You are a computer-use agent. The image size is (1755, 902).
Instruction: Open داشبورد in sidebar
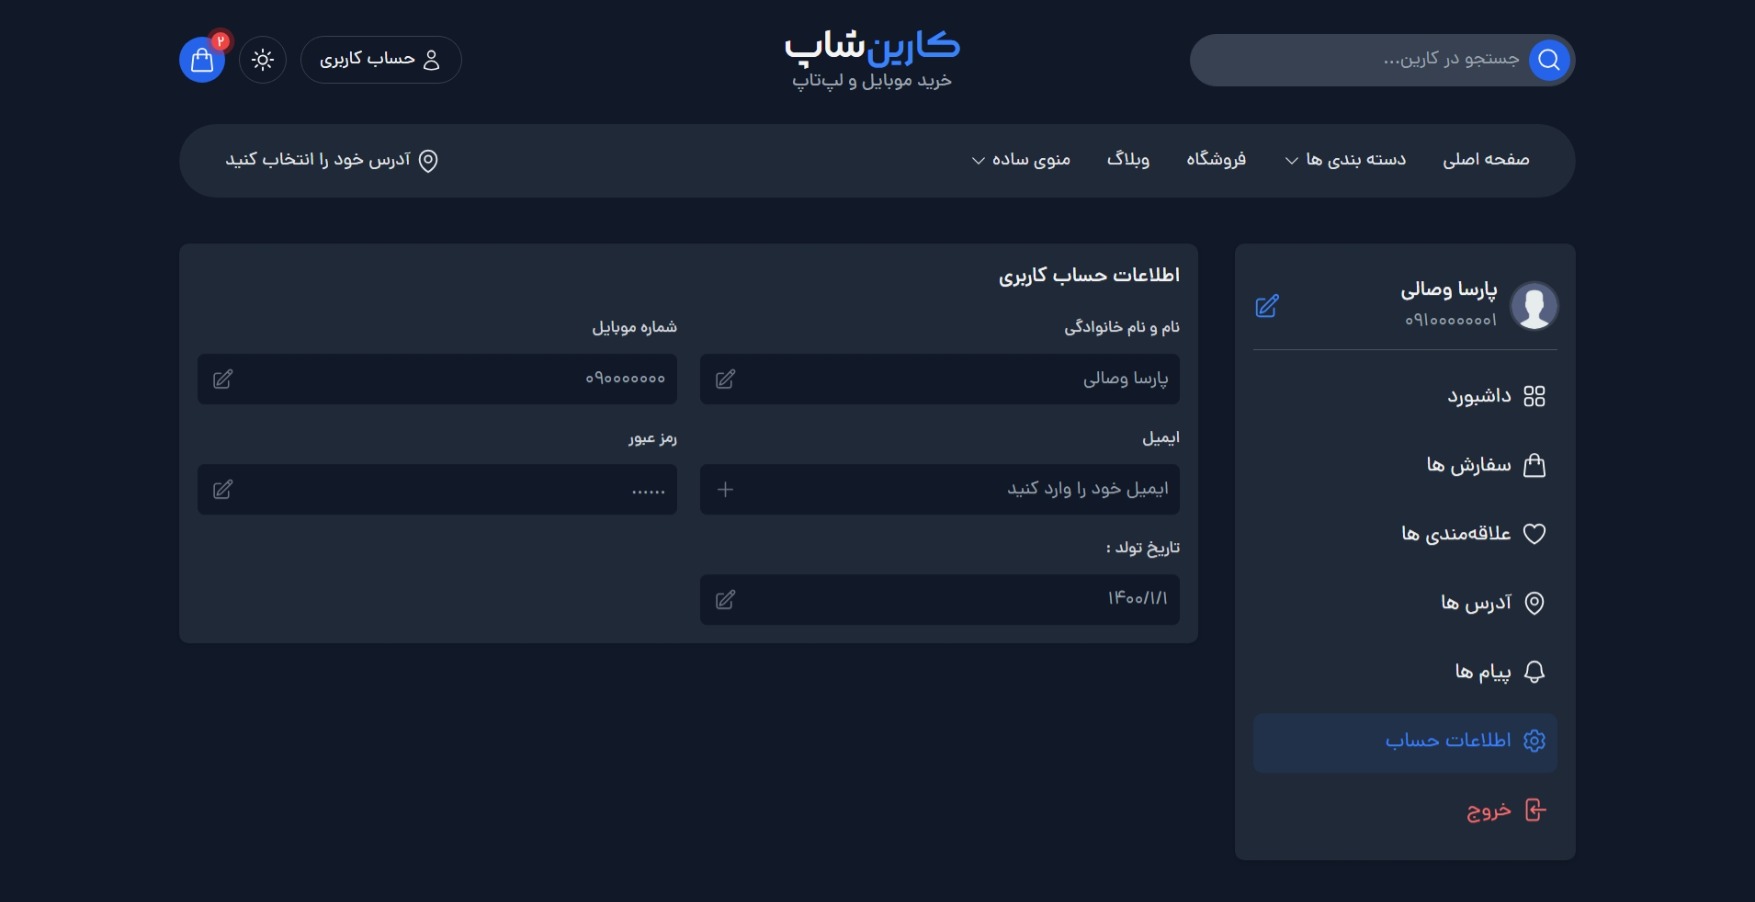(x=1405, y=397)
